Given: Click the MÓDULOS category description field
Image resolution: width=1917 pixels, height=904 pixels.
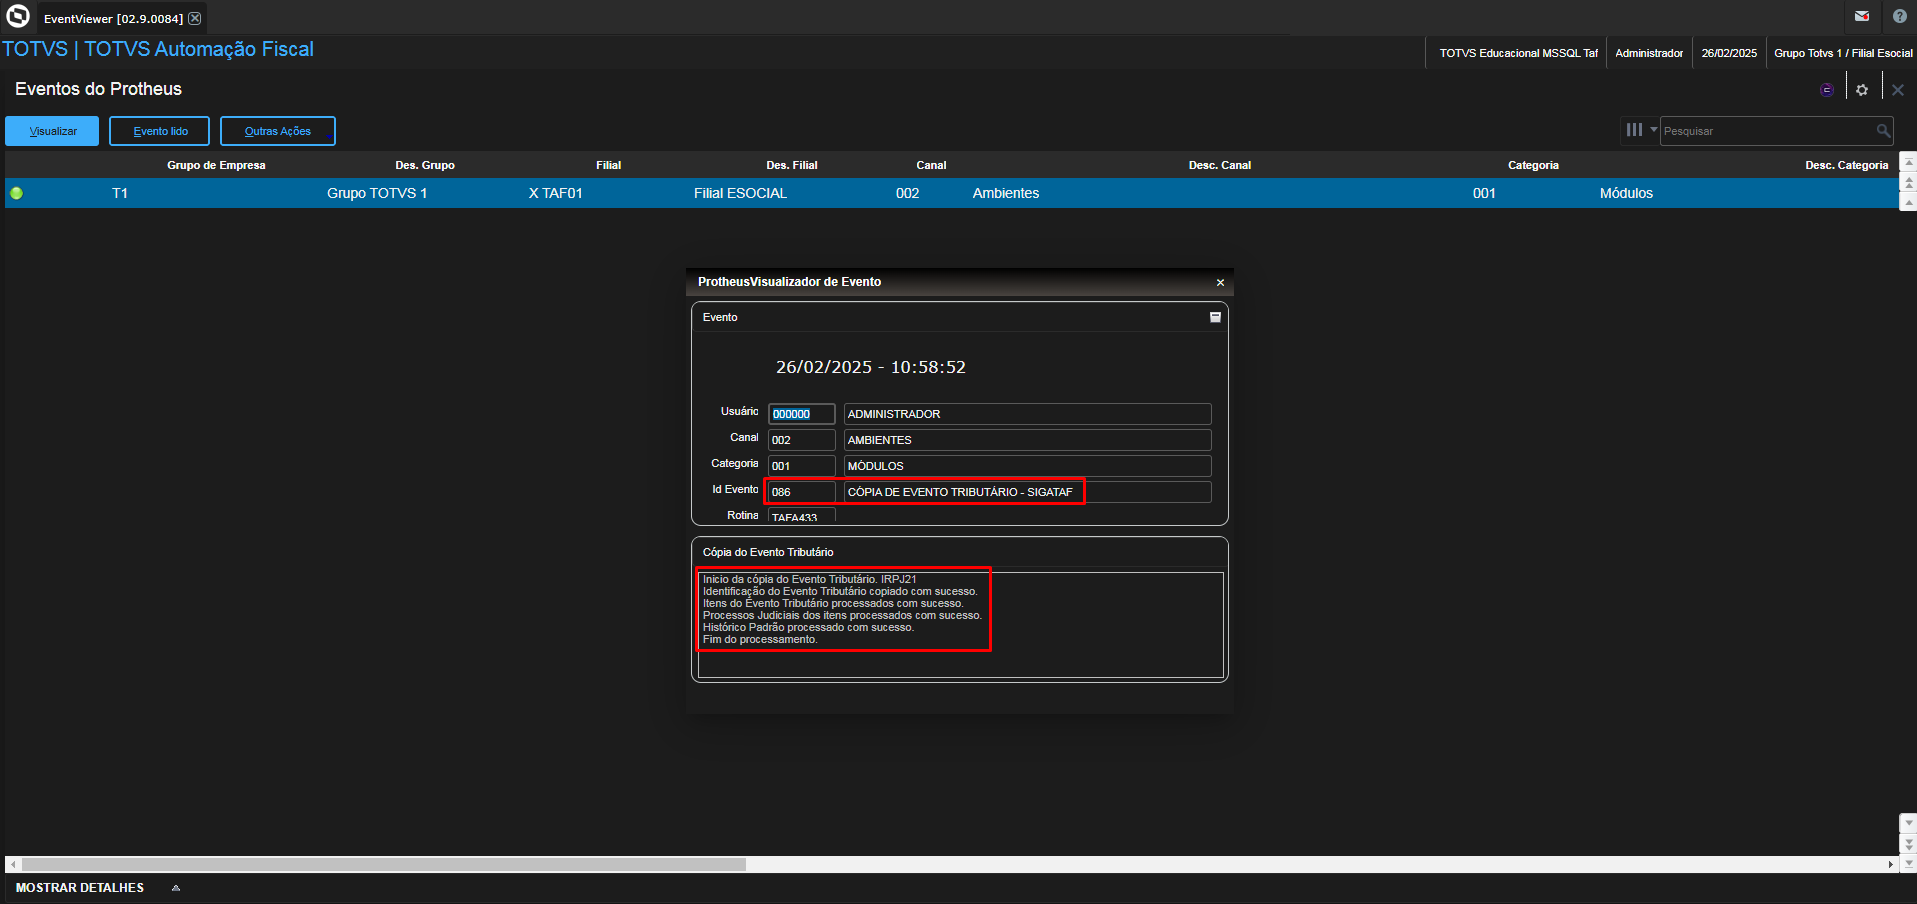Looking at the screenshot, I should [x=1027, y=466].
